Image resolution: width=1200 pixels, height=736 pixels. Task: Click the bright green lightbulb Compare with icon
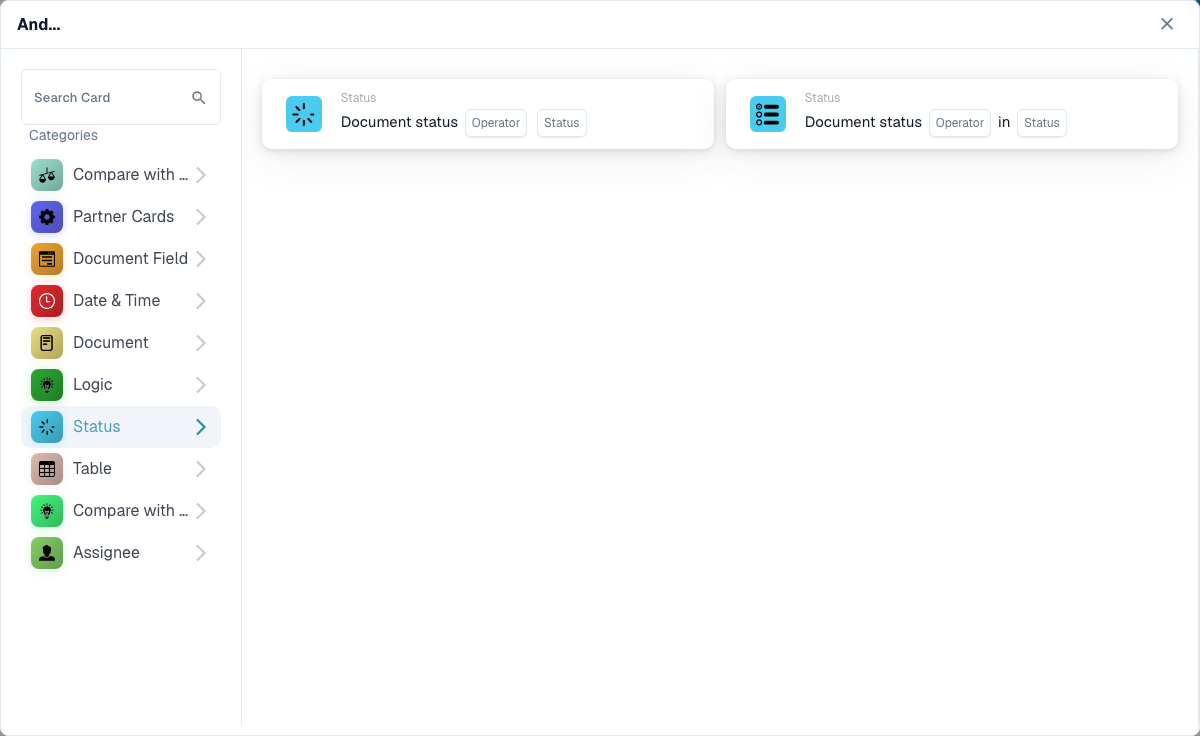[47, 511]
